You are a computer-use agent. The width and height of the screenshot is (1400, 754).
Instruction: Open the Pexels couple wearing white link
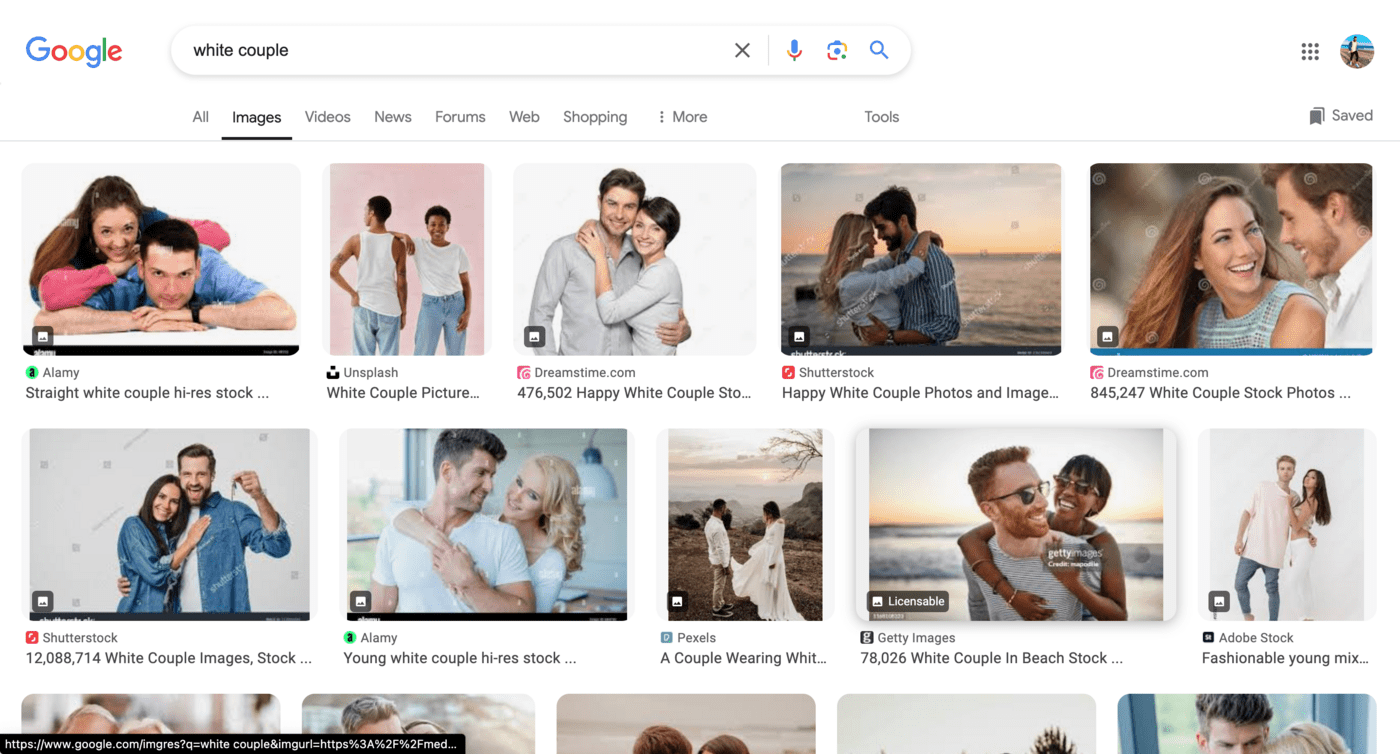pos(744,658)
